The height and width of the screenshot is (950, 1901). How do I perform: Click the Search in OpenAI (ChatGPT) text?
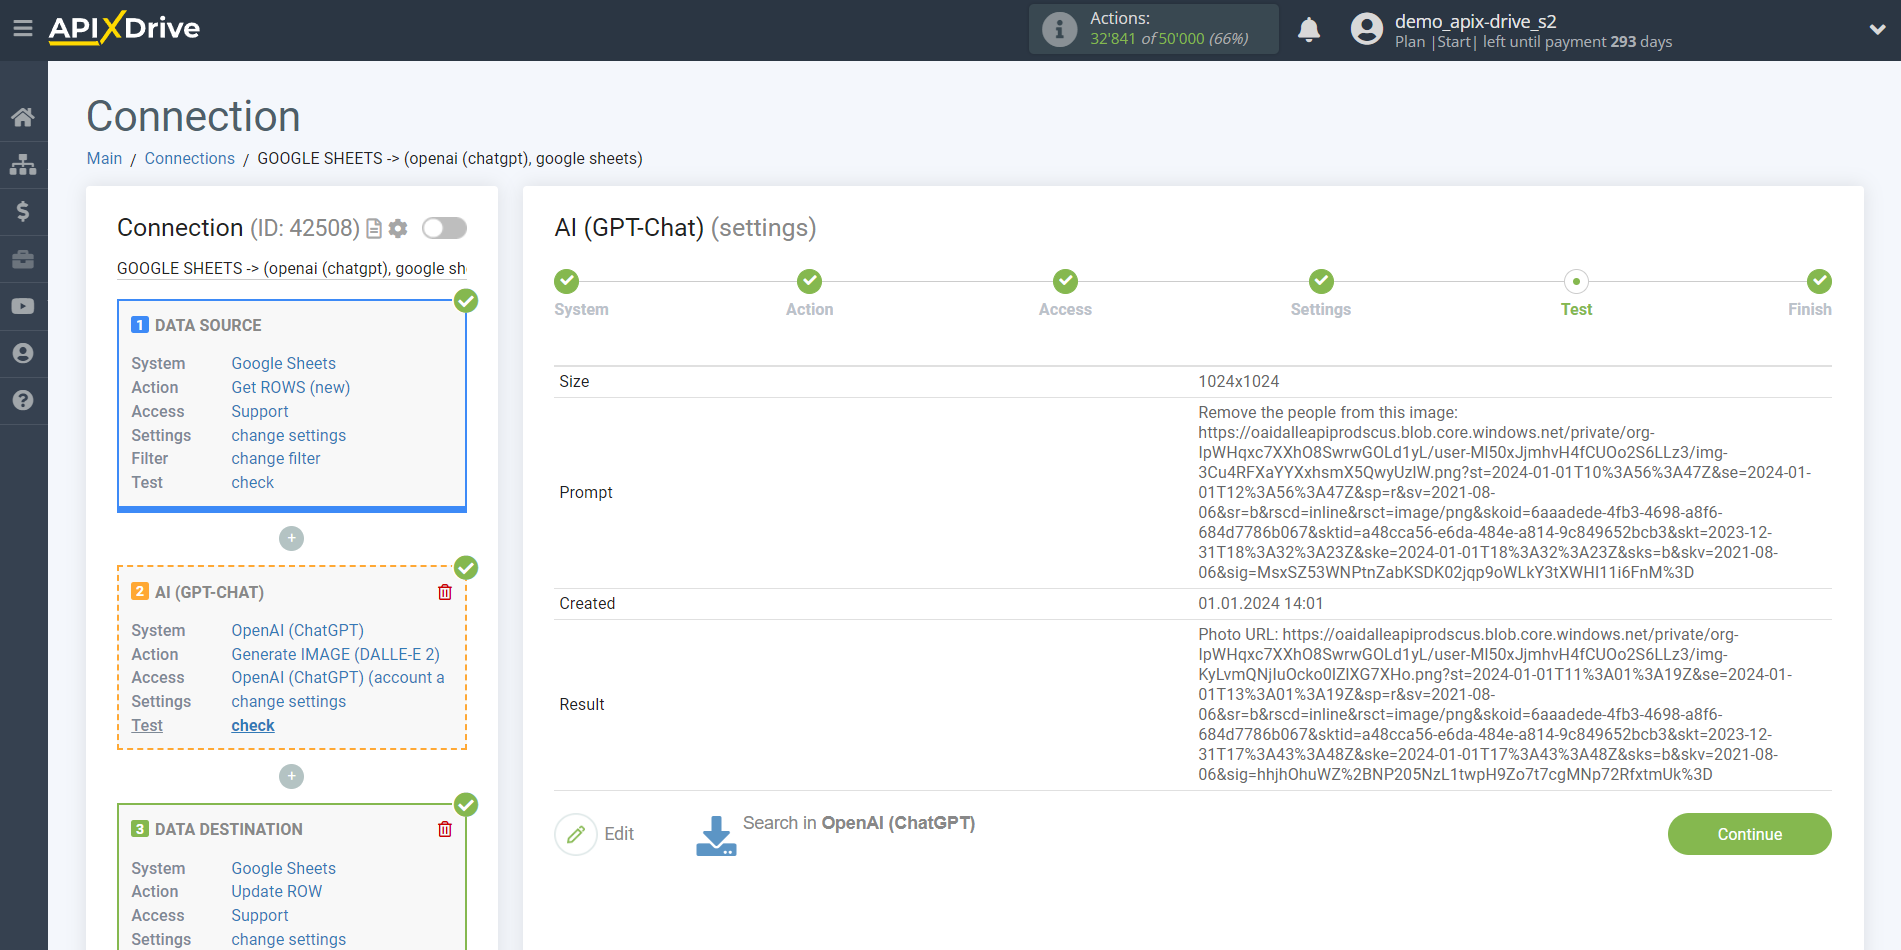point(859,823)
